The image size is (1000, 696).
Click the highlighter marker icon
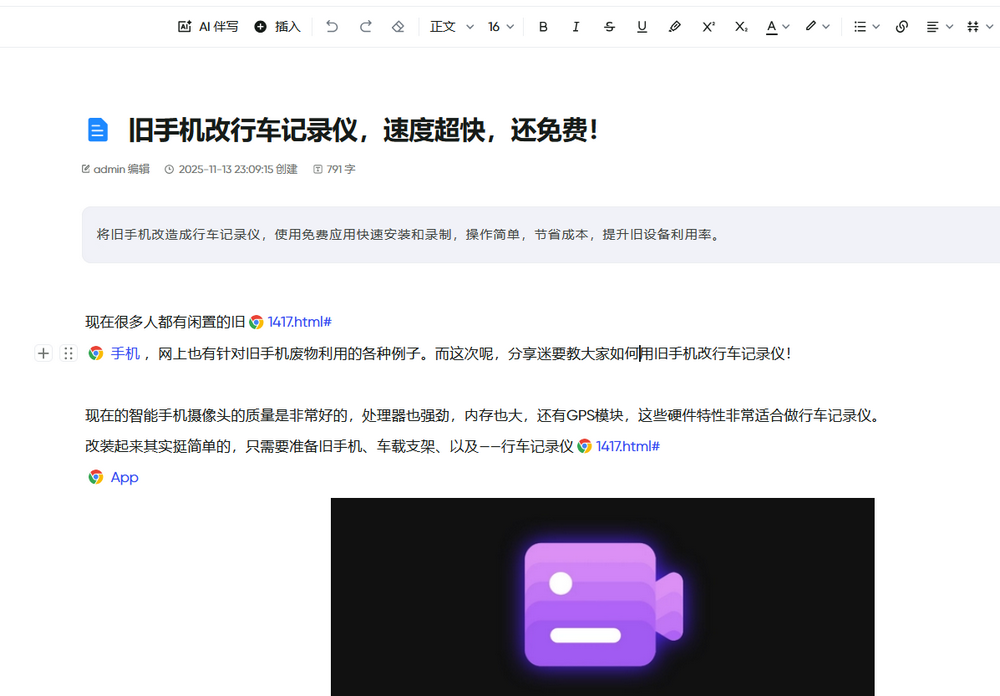pos(675,27)
